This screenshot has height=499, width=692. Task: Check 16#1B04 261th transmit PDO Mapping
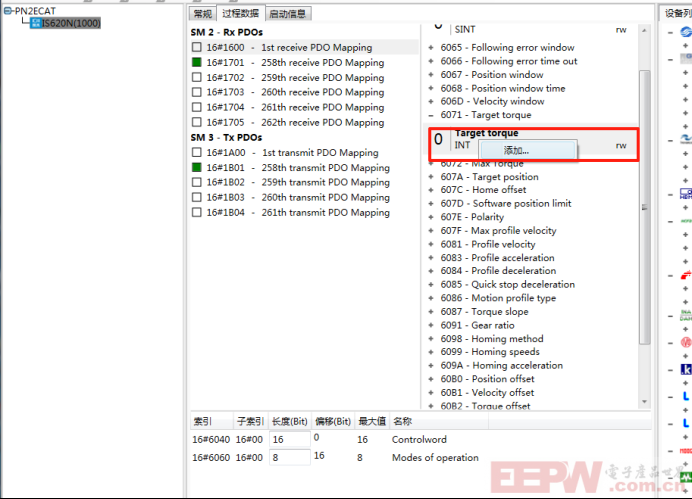197,212
